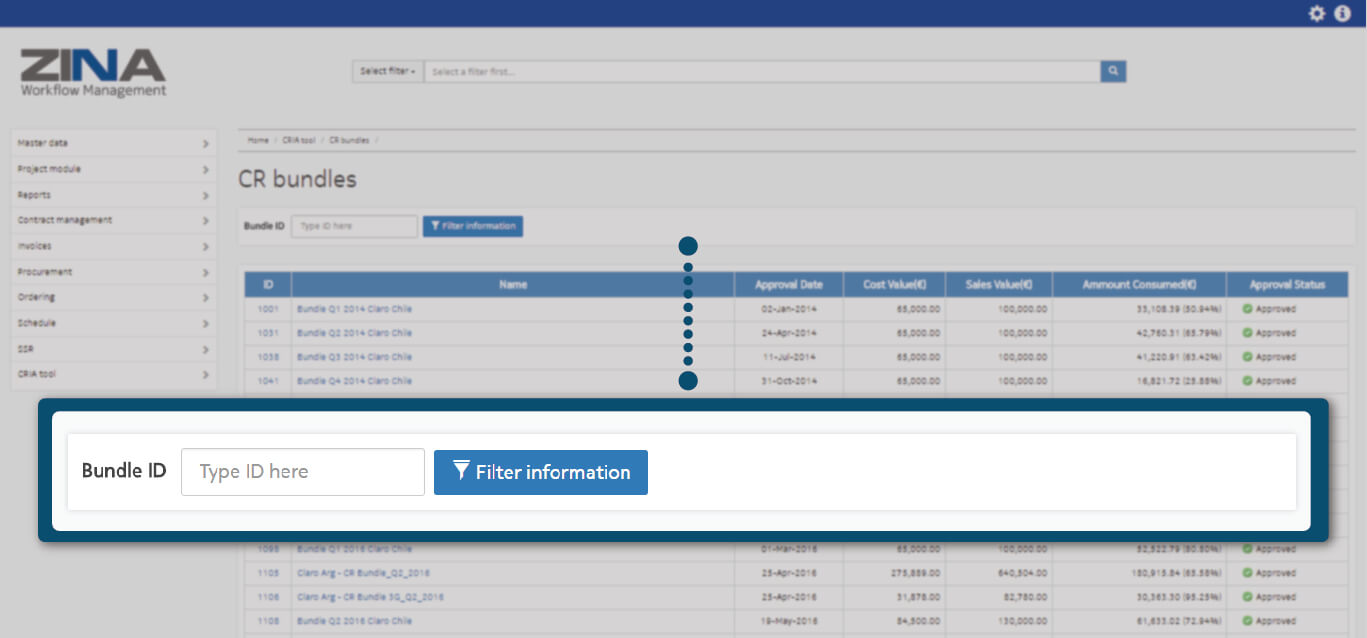Viewport: 1367px width, 638px height.
Task: Click green Approved check icon for bundle 1001
Action: [x=1247, y=309]
